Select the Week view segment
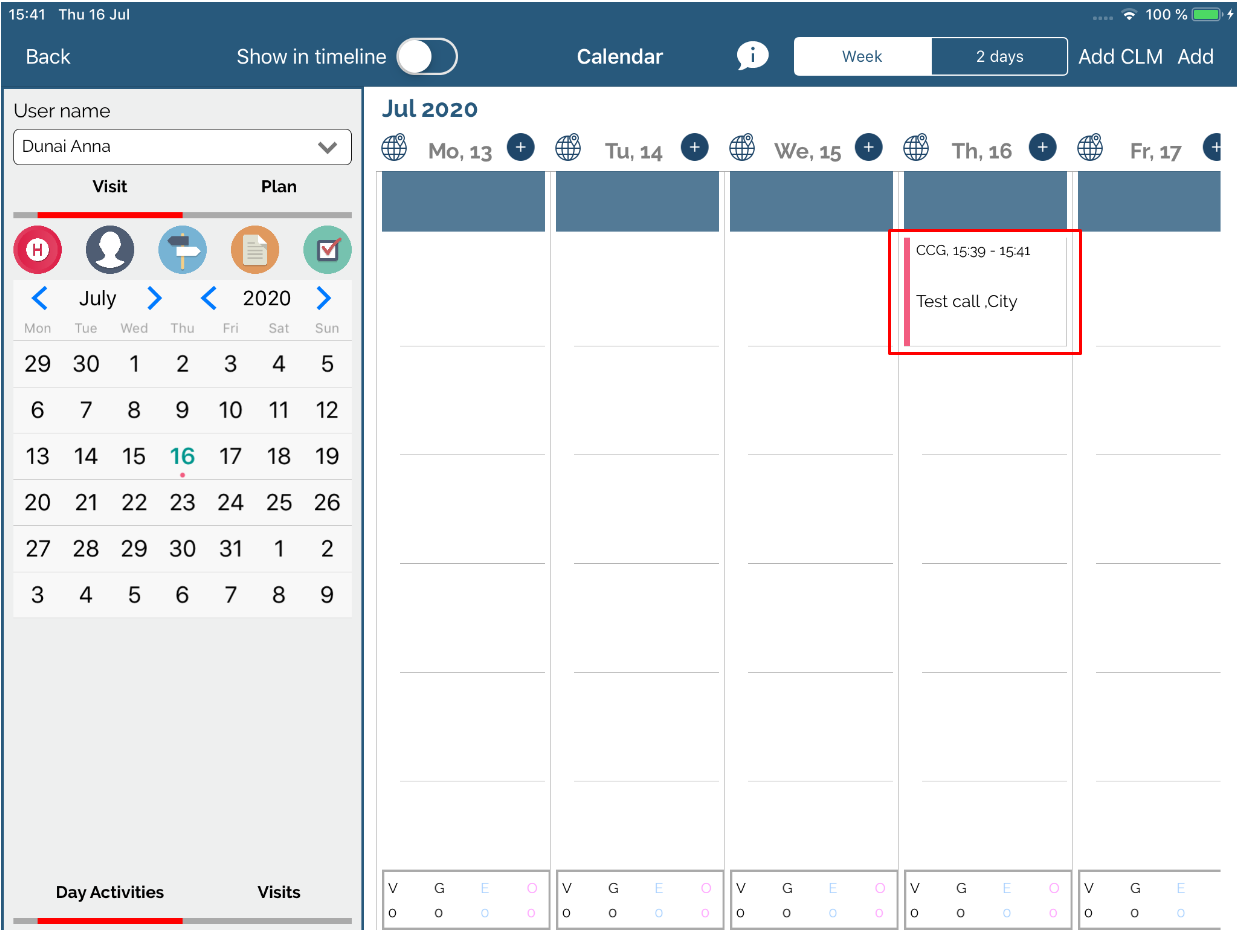The image size is (1237, 930). click(x=862, y=57)
